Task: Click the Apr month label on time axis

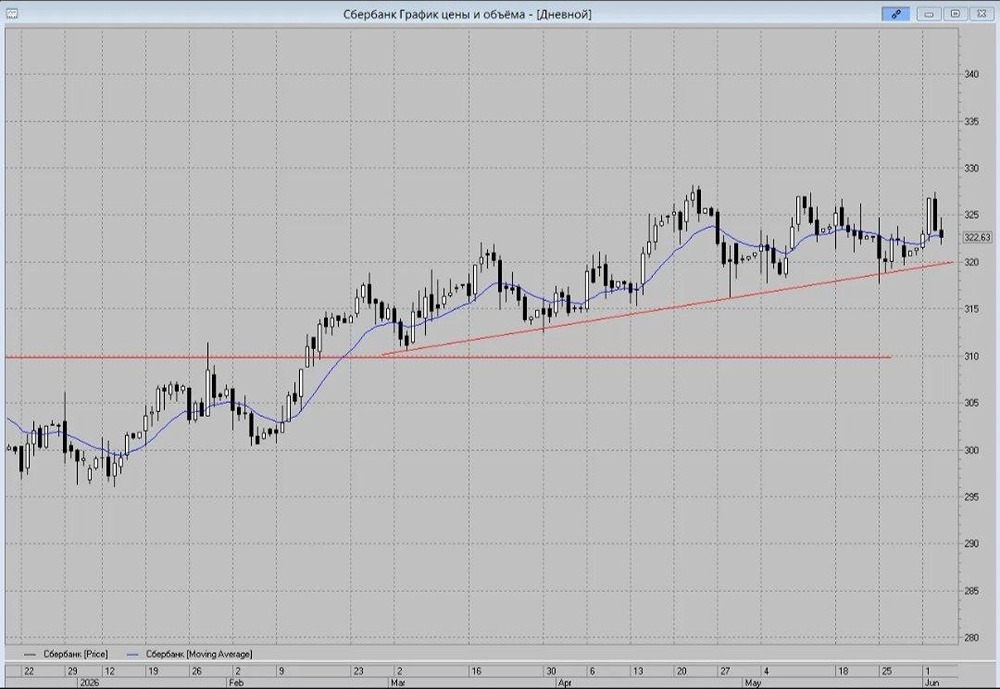Action: 564,682
